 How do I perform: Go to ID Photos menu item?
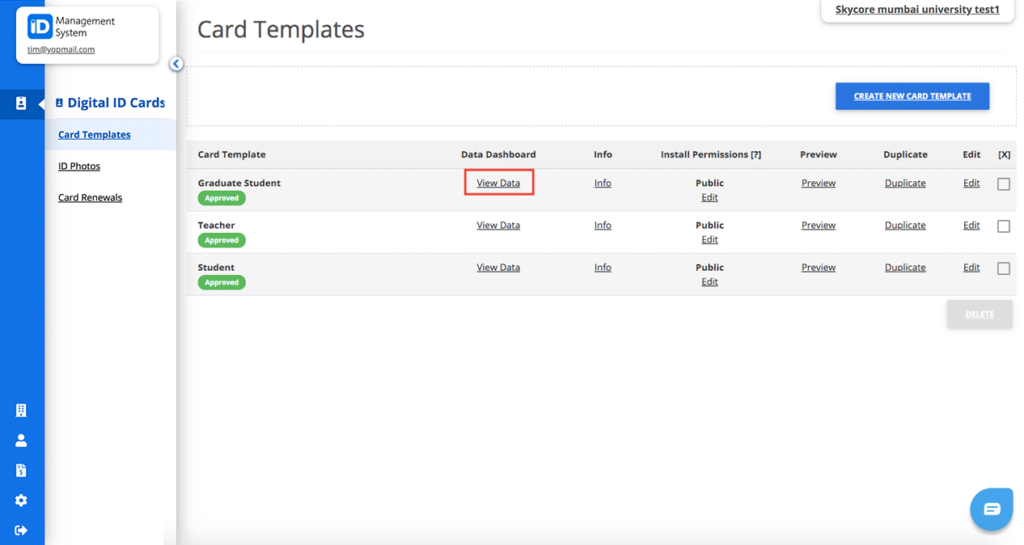79,166
